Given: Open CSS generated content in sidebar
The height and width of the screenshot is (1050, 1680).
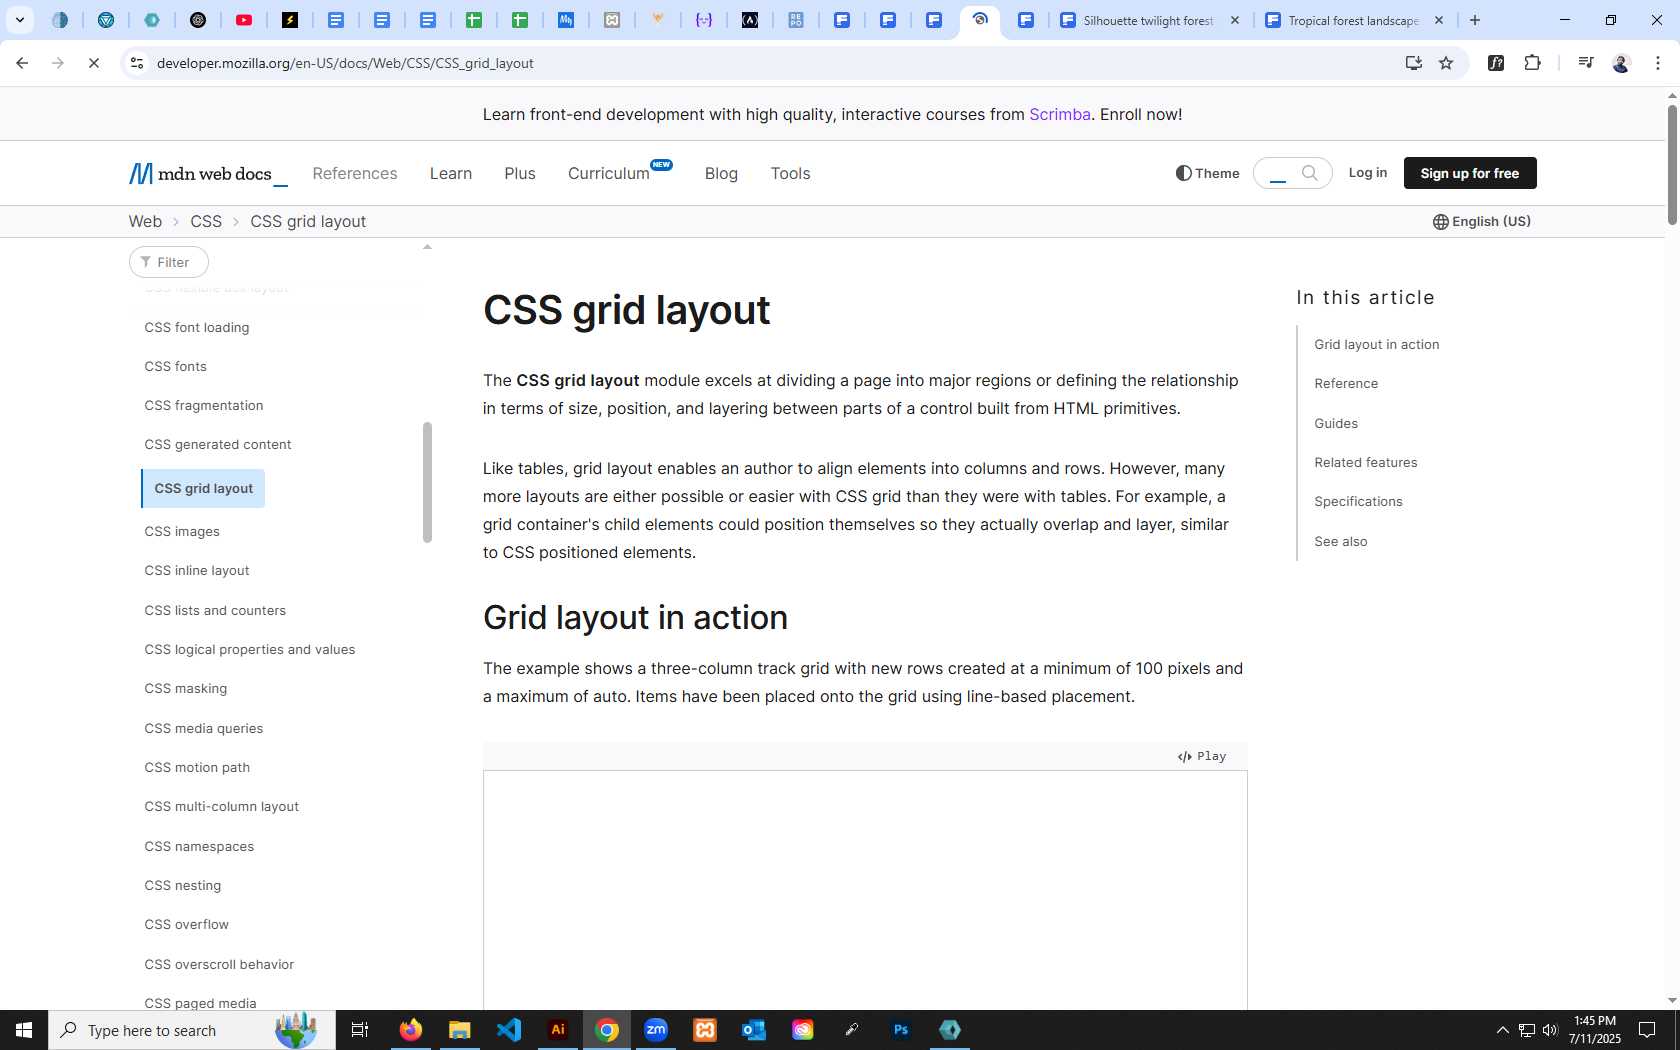Looking at the screenshot, I should click(218, 444).
